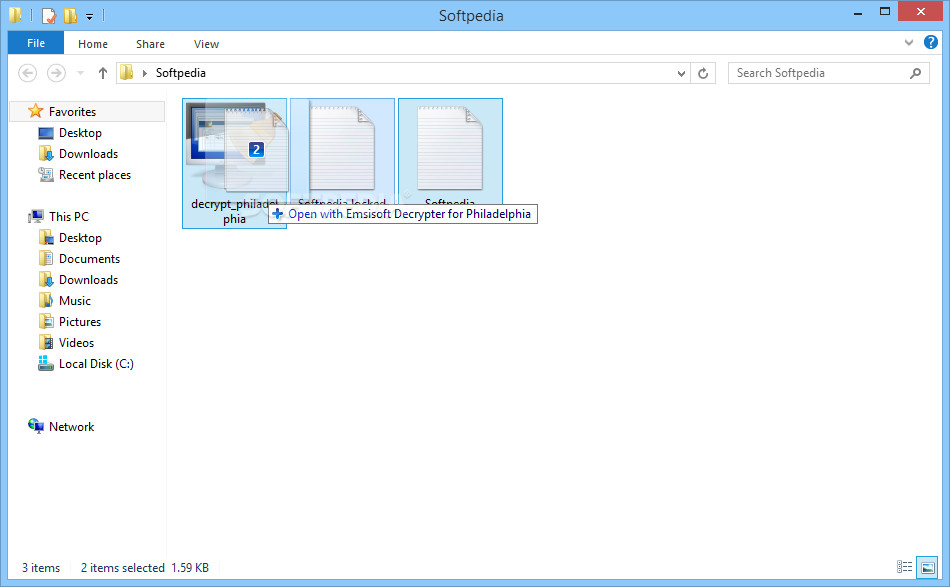
Task: Maximize the Softpedia window
Action: tap(885, 12)
